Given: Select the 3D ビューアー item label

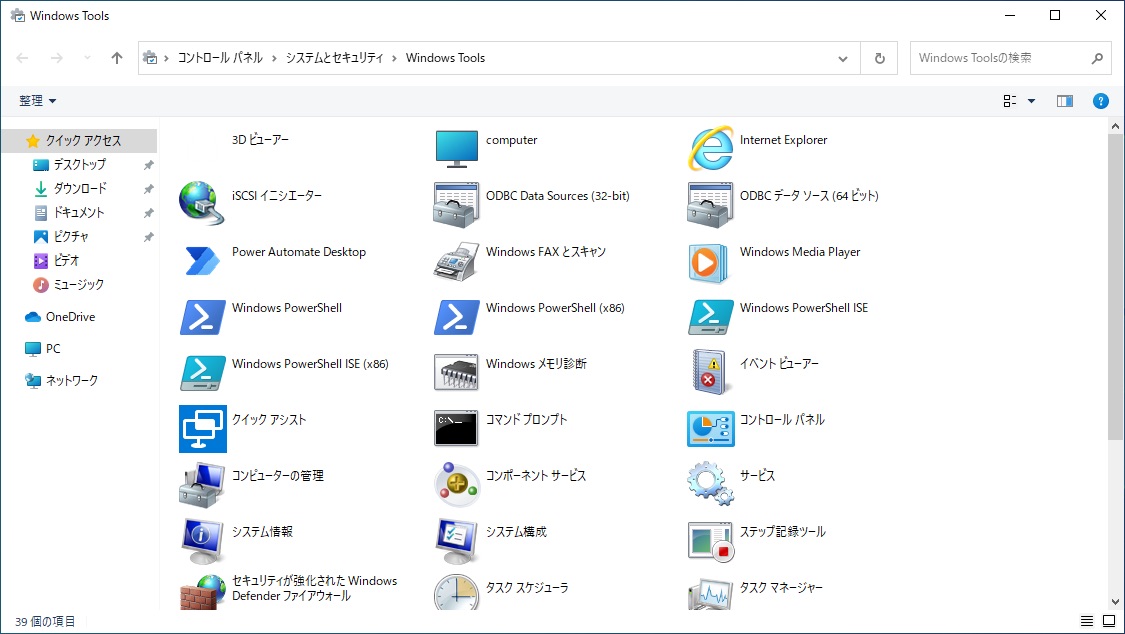Looking at the screenshot, I should pos(260,140).
